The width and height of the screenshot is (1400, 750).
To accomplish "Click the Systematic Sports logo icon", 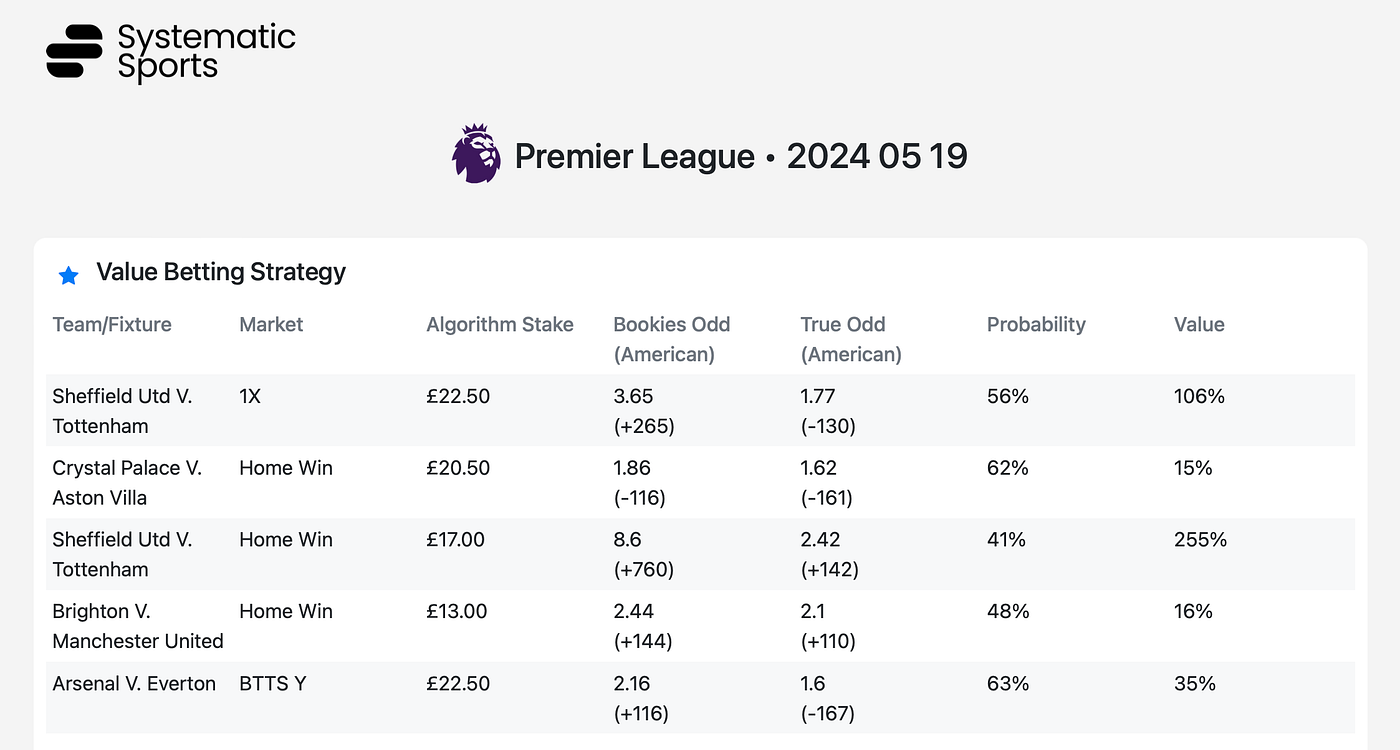I will pyautogui.click(x=74, y=51).
